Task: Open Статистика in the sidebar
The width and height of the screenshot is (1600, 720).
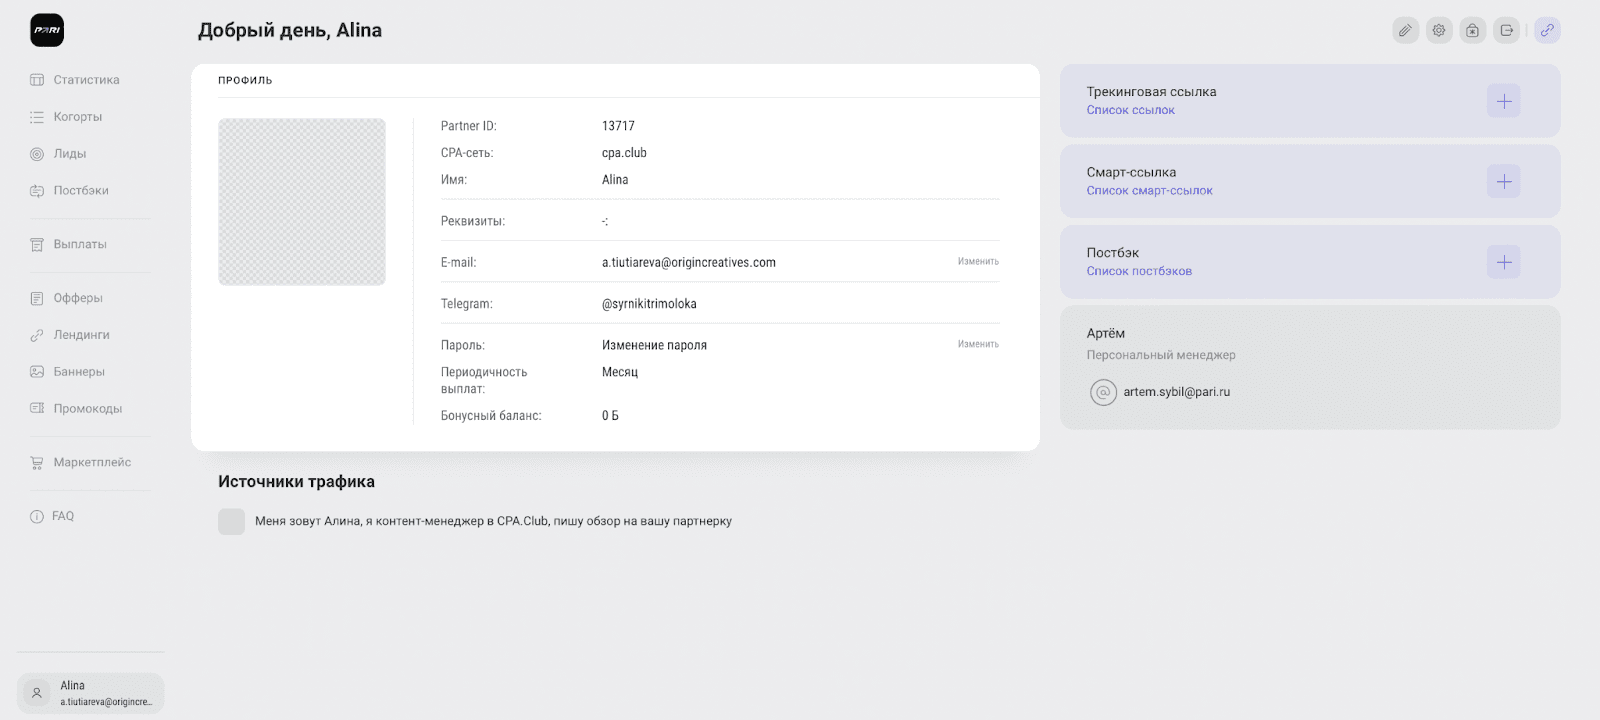Action: coord(86,80)
